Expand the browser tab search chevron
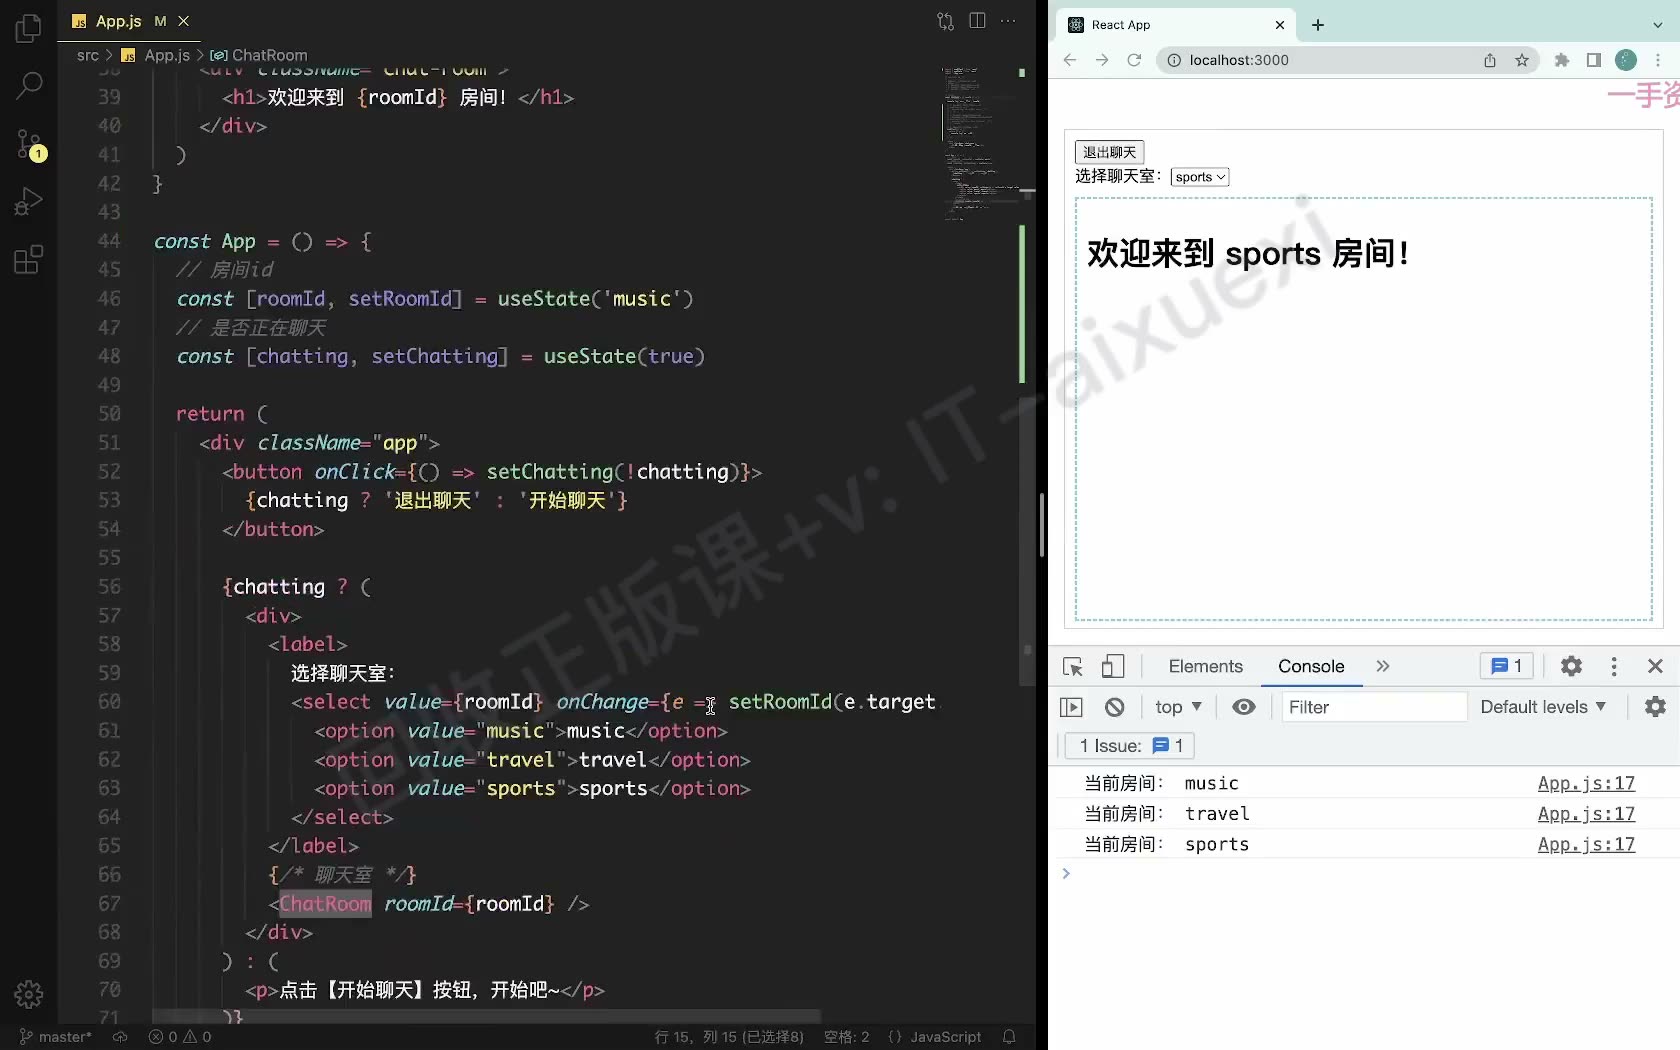1680x1050 pixels. (1657, 25)
